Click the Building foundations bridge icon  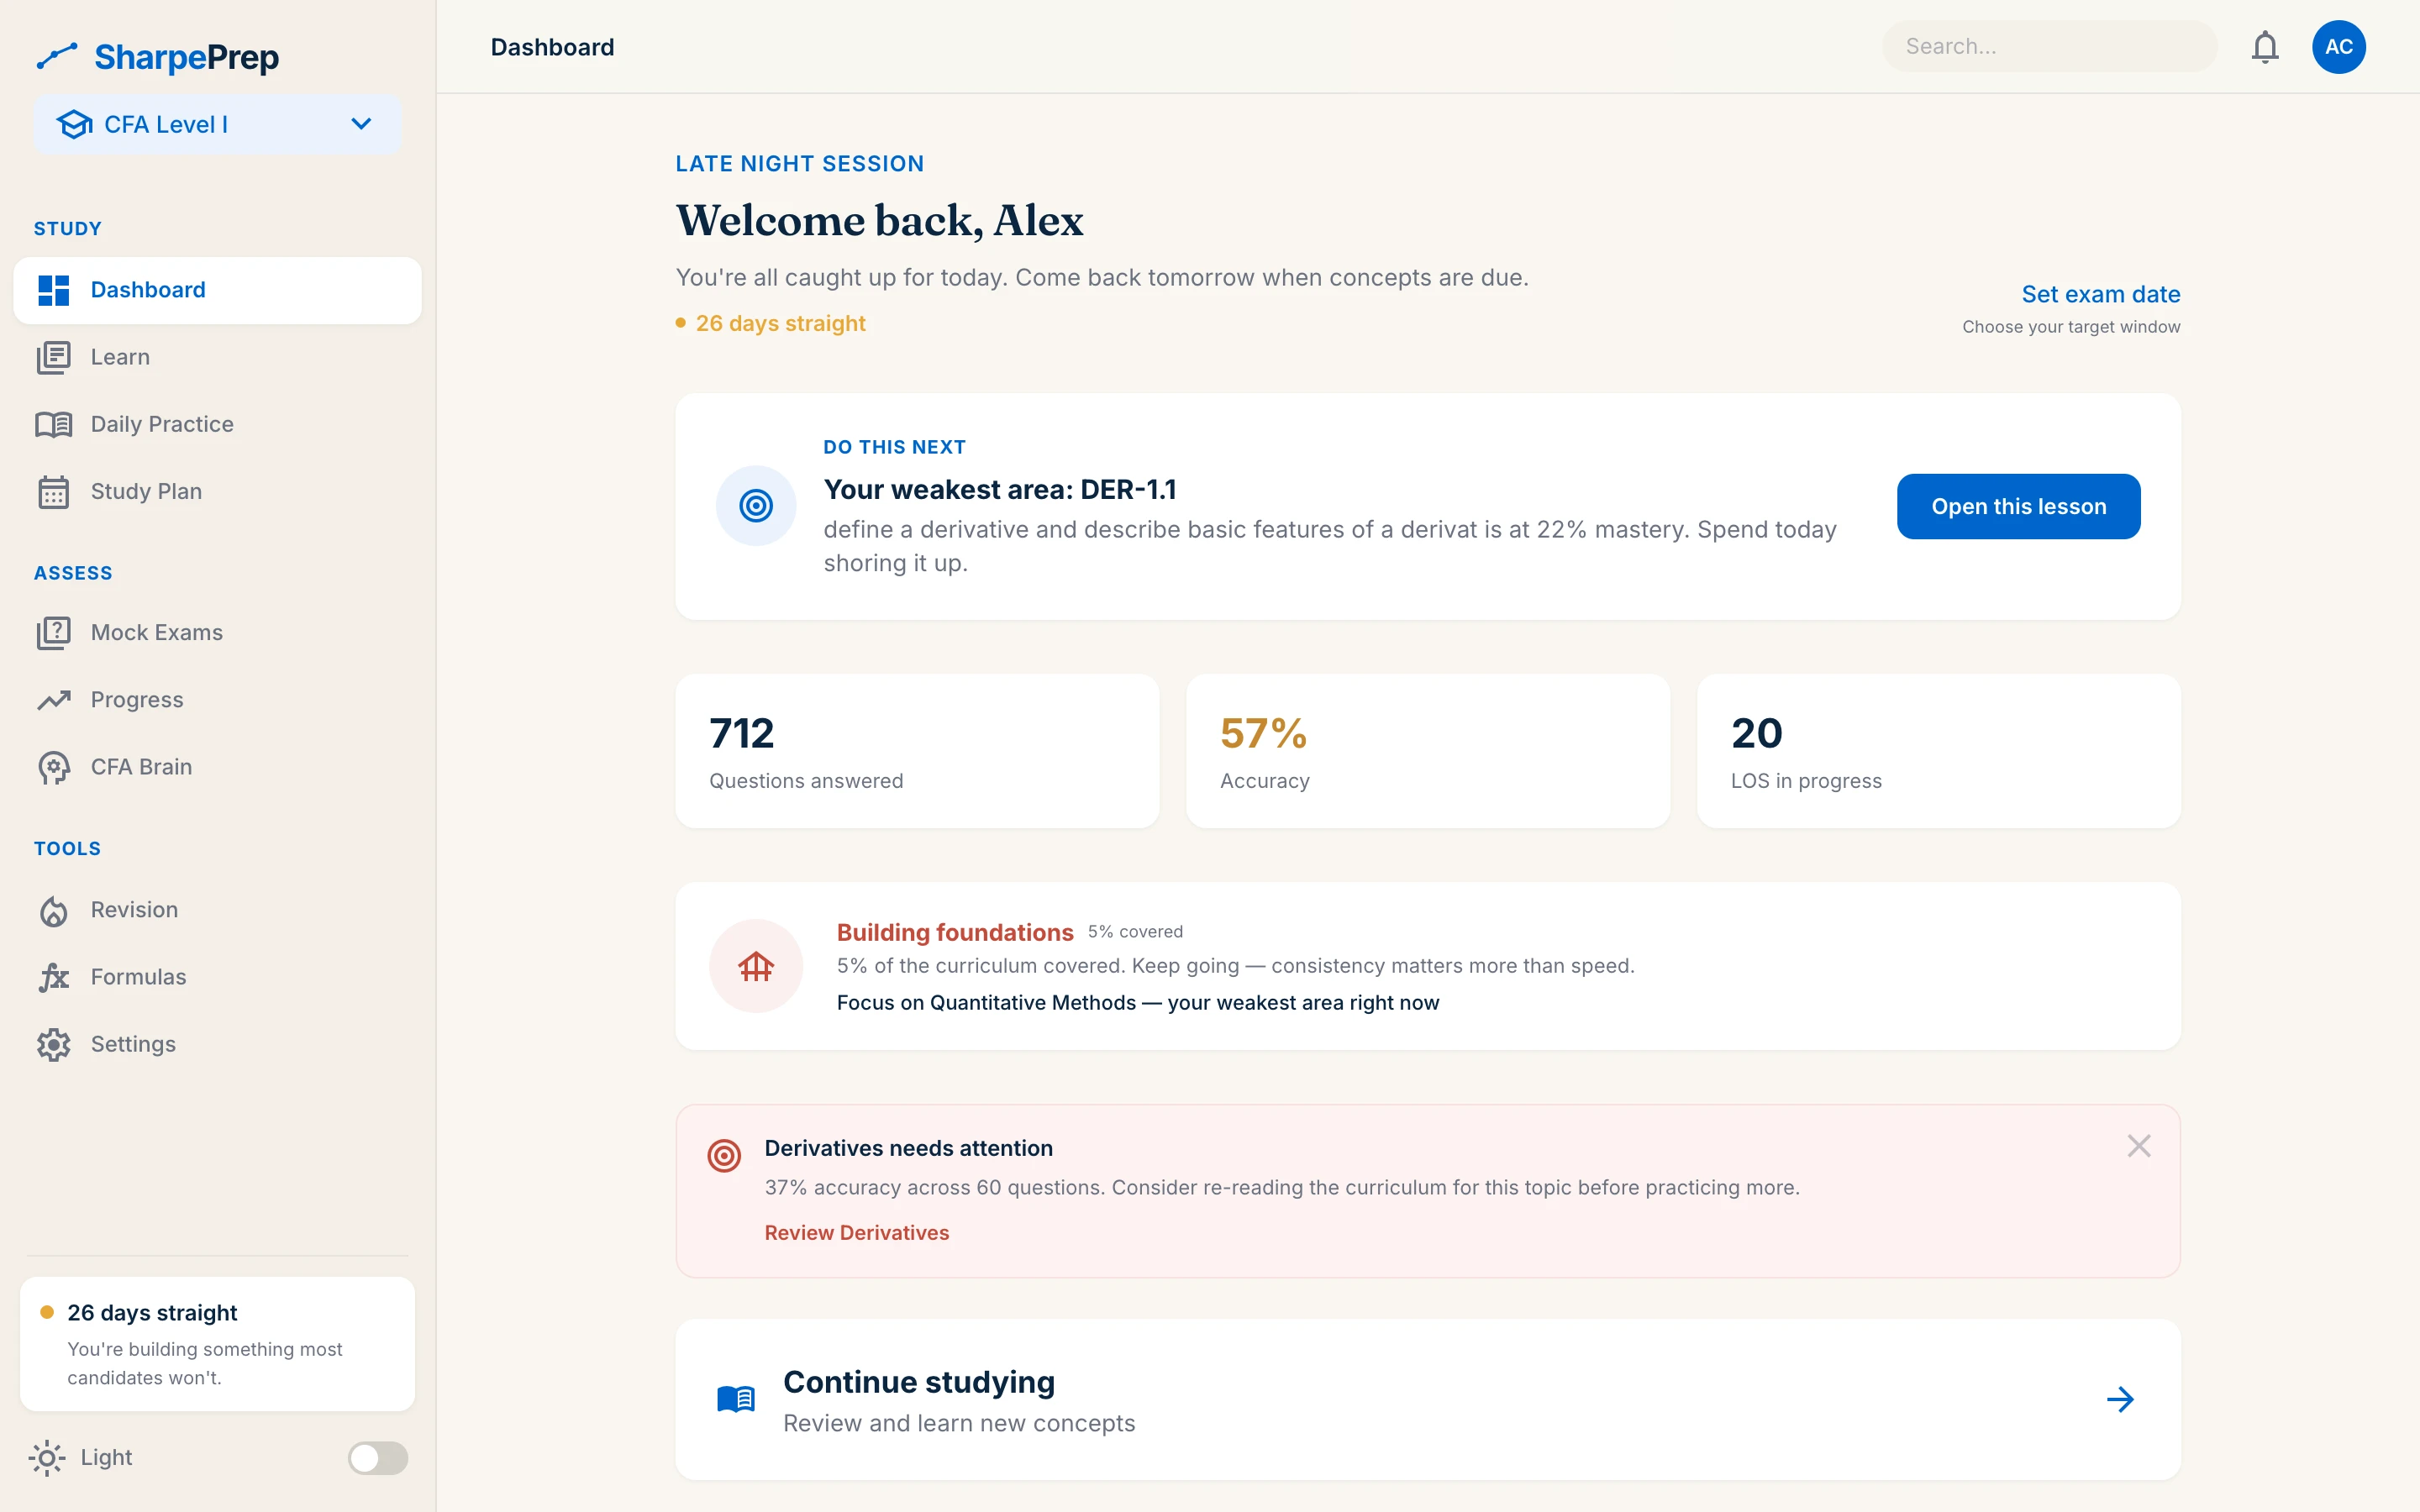(756, 966)
